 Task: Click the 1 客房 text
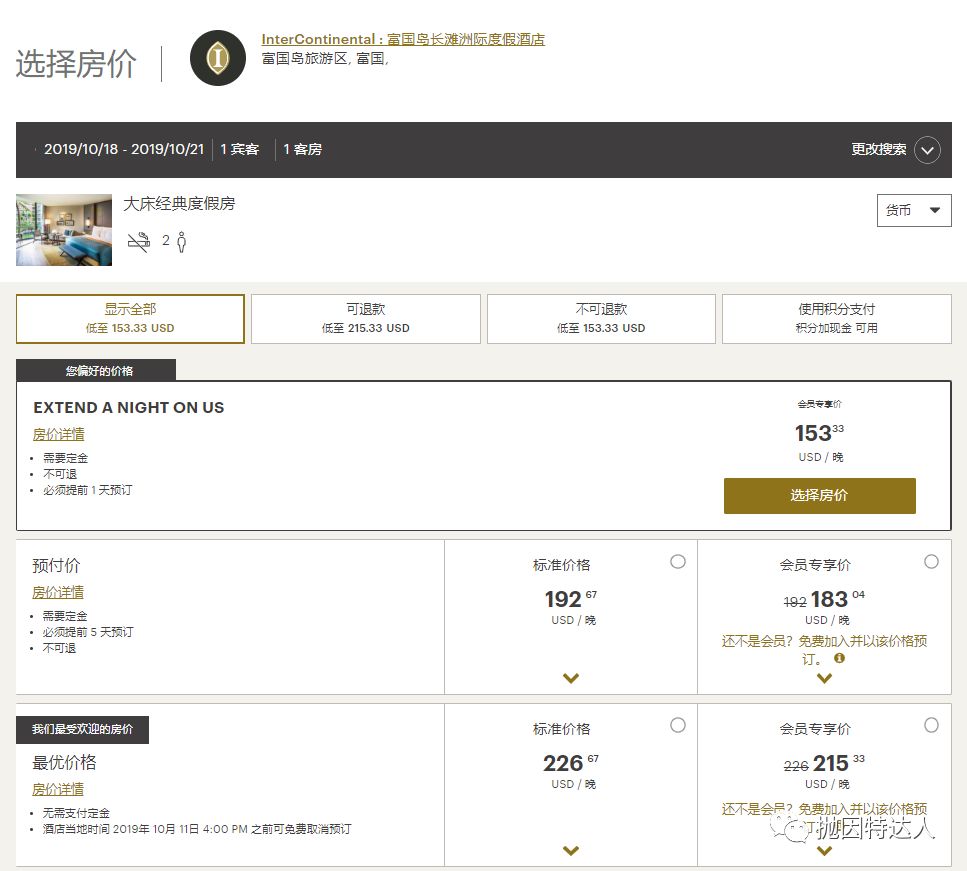tap(302, 149)
